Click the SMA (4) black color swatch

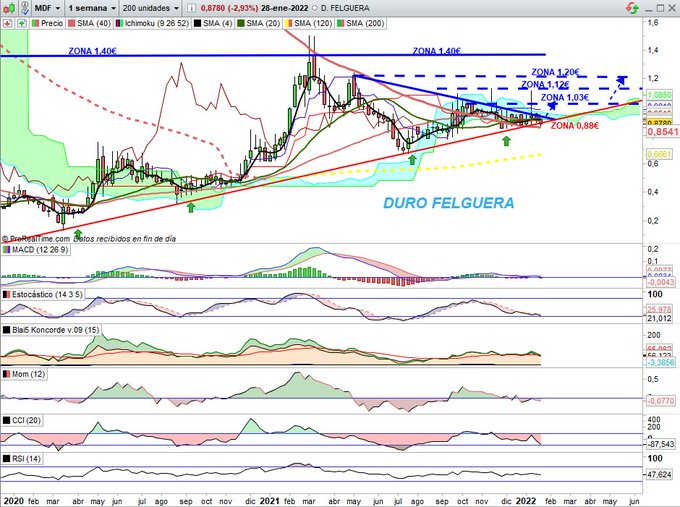pyautogui.click(x=197, y=23)
